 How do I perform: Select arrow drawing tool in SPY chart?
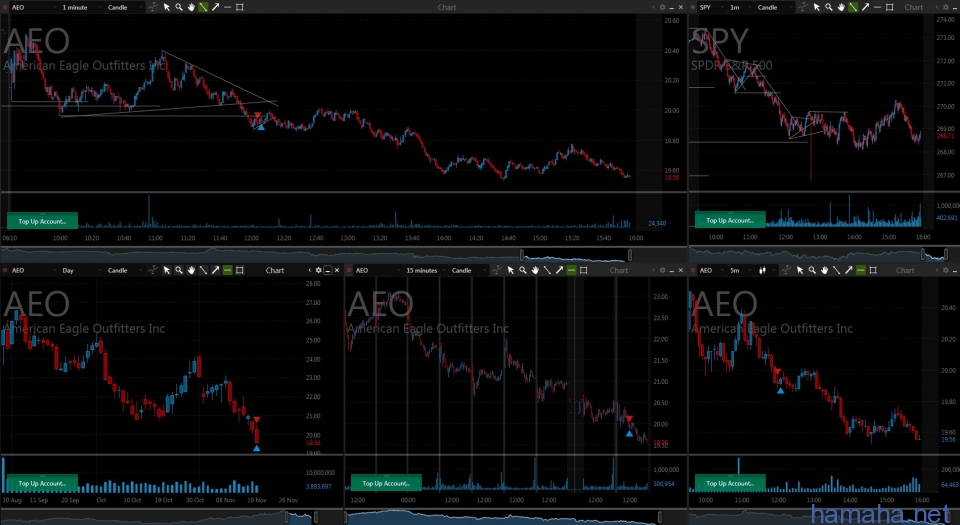coord(865,7)
